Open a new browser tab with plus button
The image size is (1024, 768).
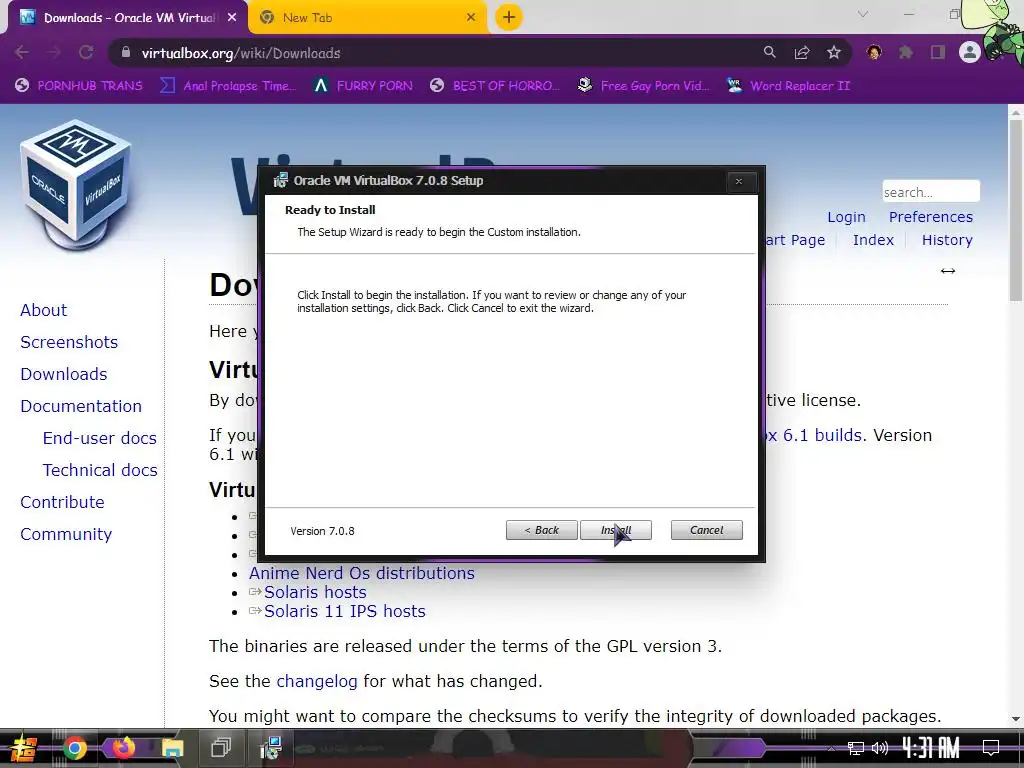point(509,18)
